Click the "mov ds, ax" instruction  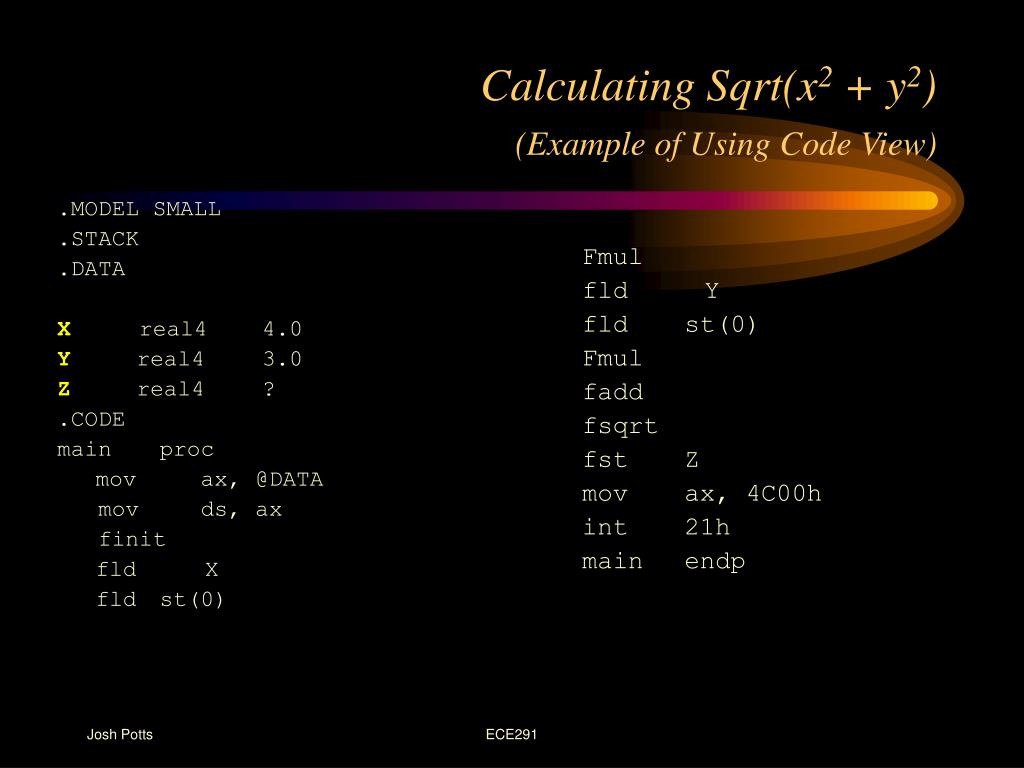point(190,509)
